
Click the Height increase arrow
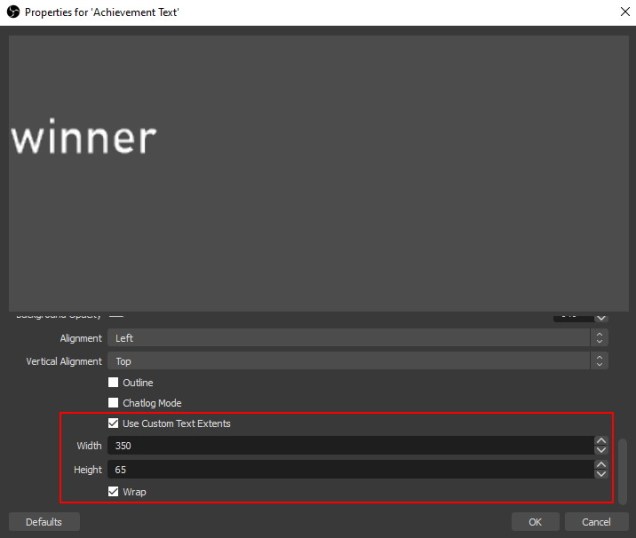pos(600,464)
